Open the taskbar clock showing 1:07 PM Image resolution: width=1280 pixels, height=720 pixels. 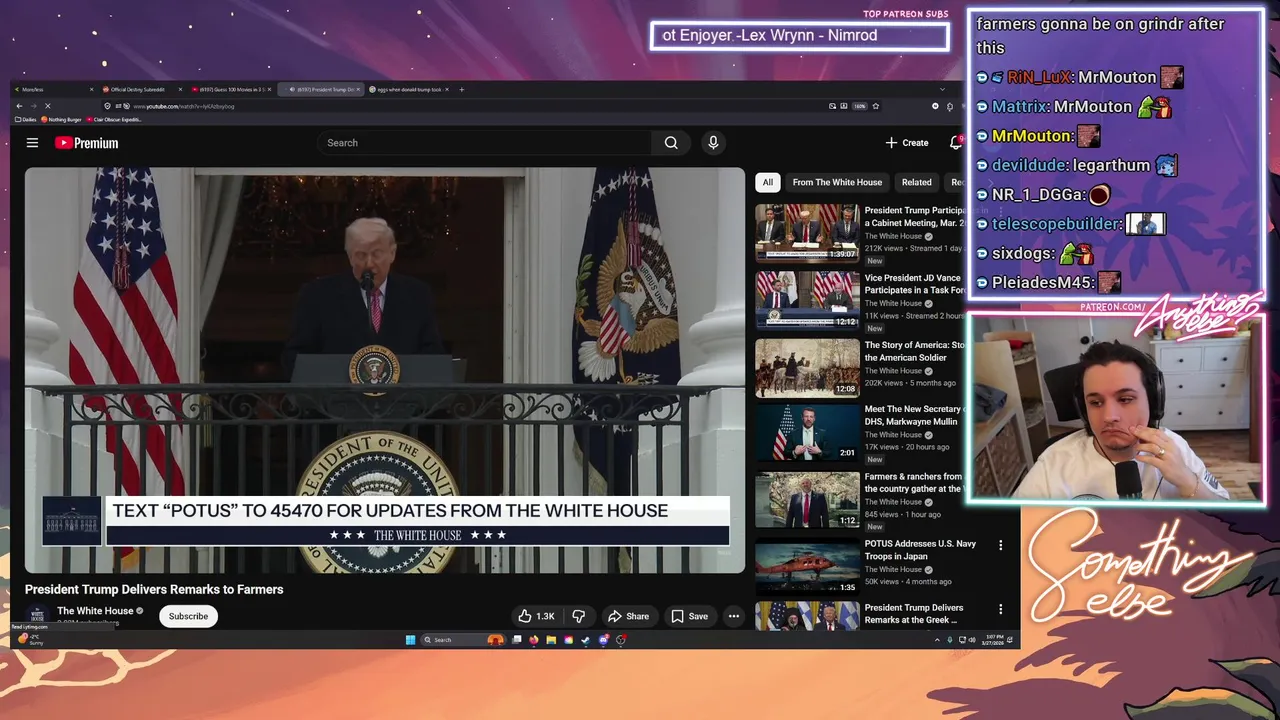[994, 640]
